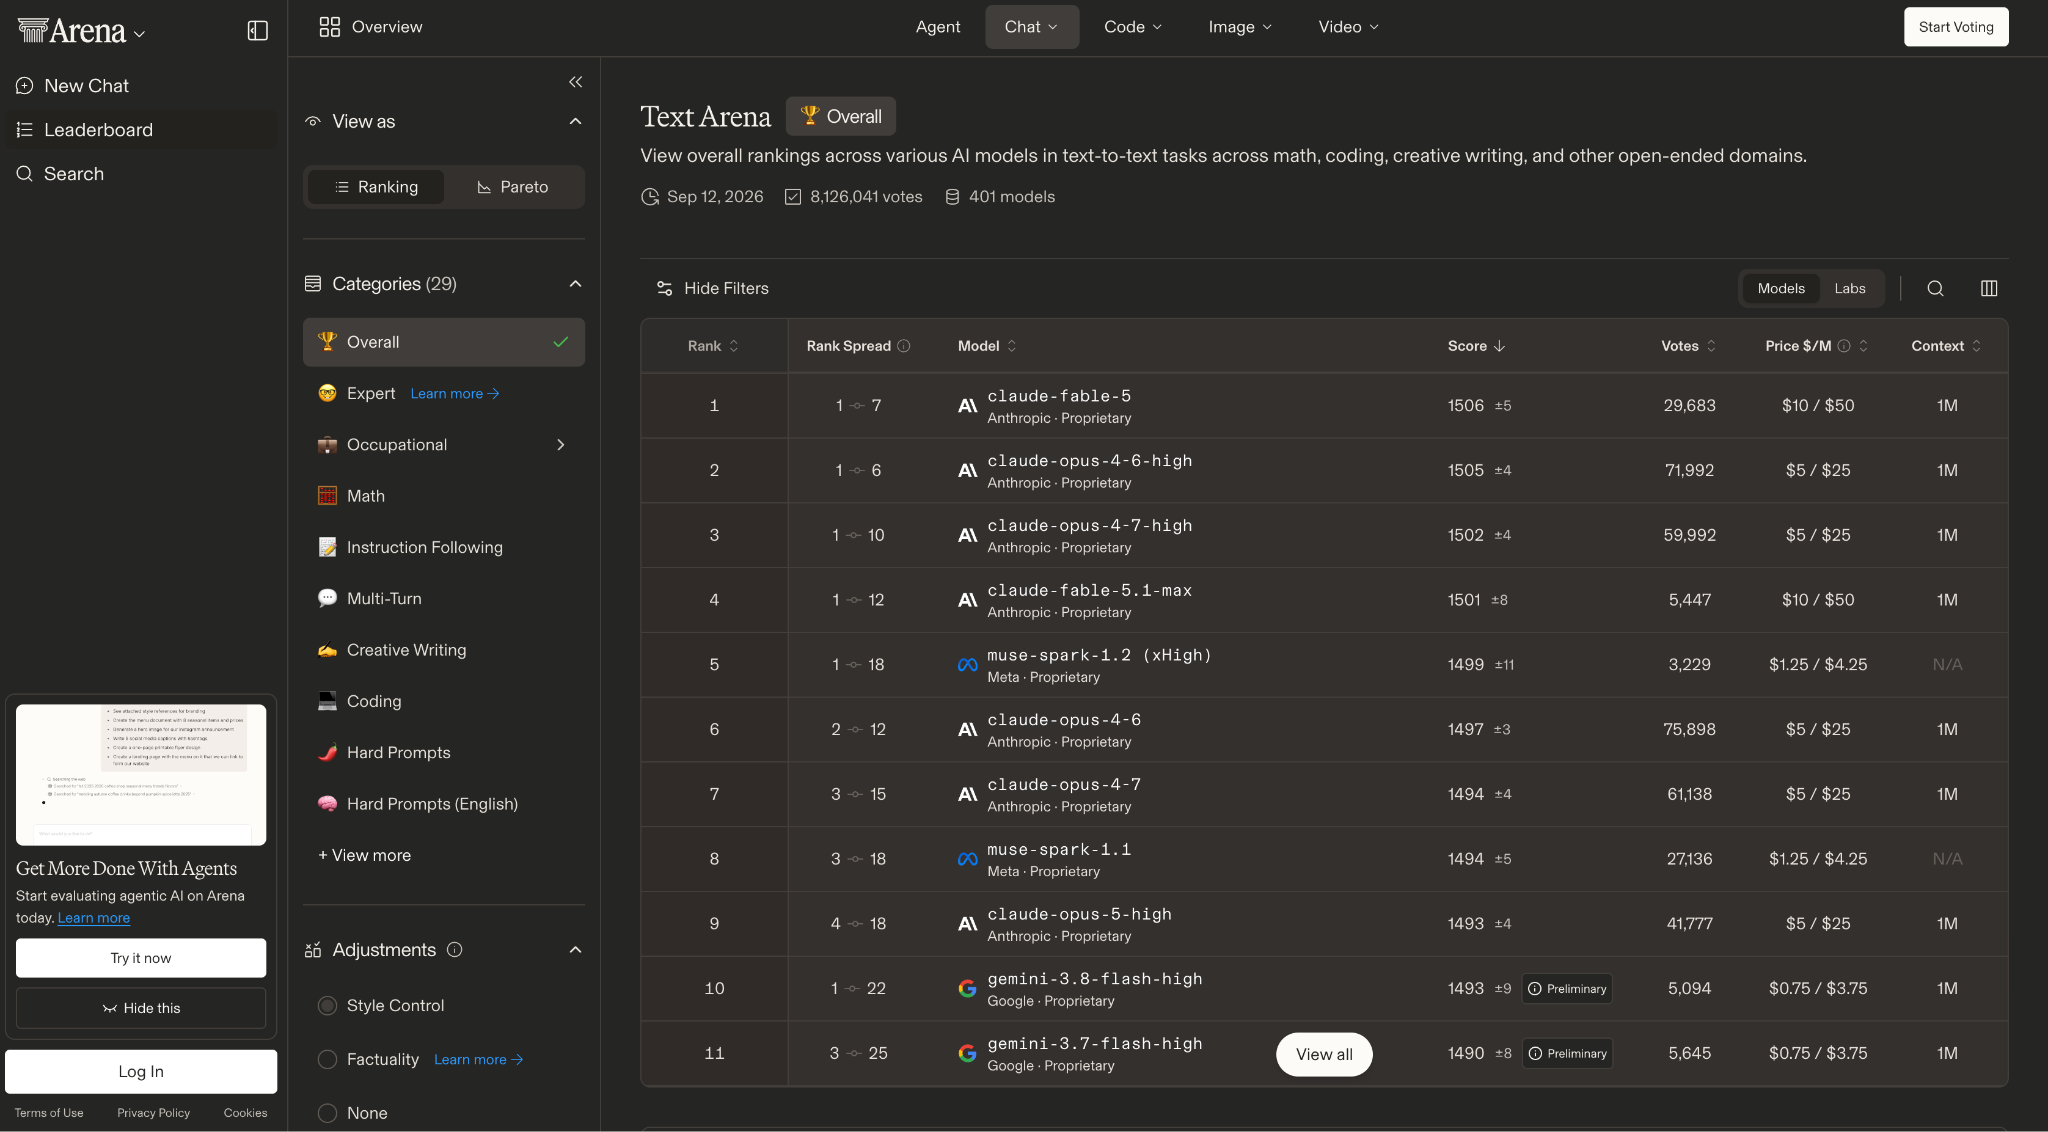Click Try it now button

tap(141, 958)
